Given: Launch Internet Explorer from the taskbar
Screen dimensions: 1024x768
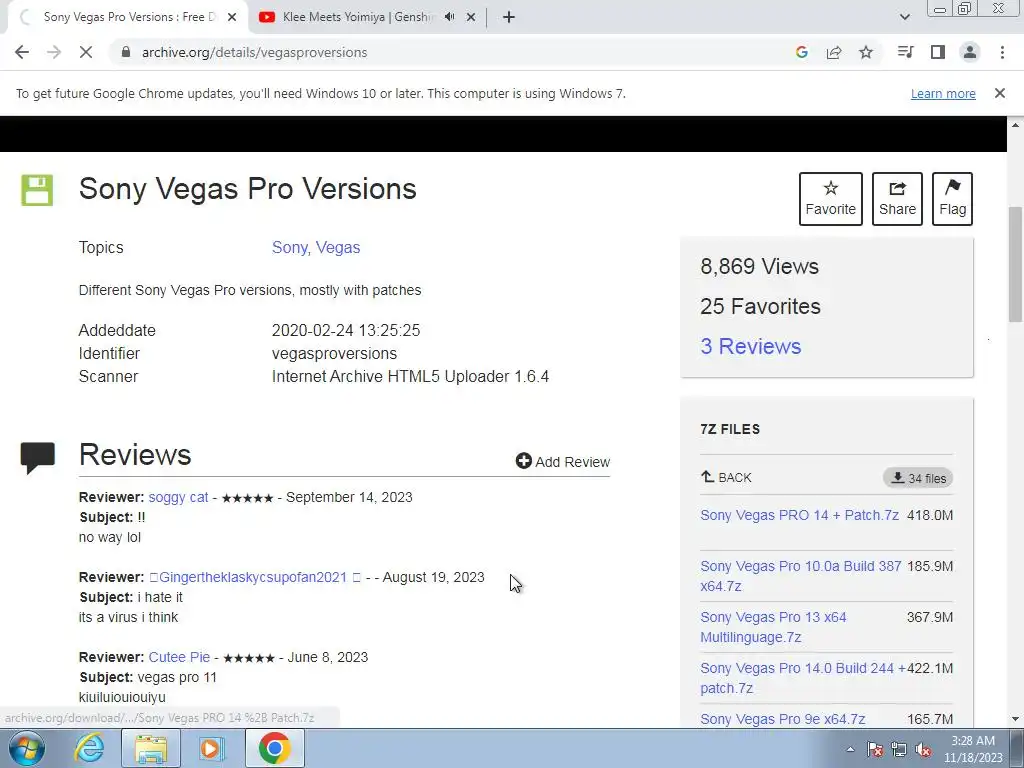Looking at the screenshot, I should 89,748.
